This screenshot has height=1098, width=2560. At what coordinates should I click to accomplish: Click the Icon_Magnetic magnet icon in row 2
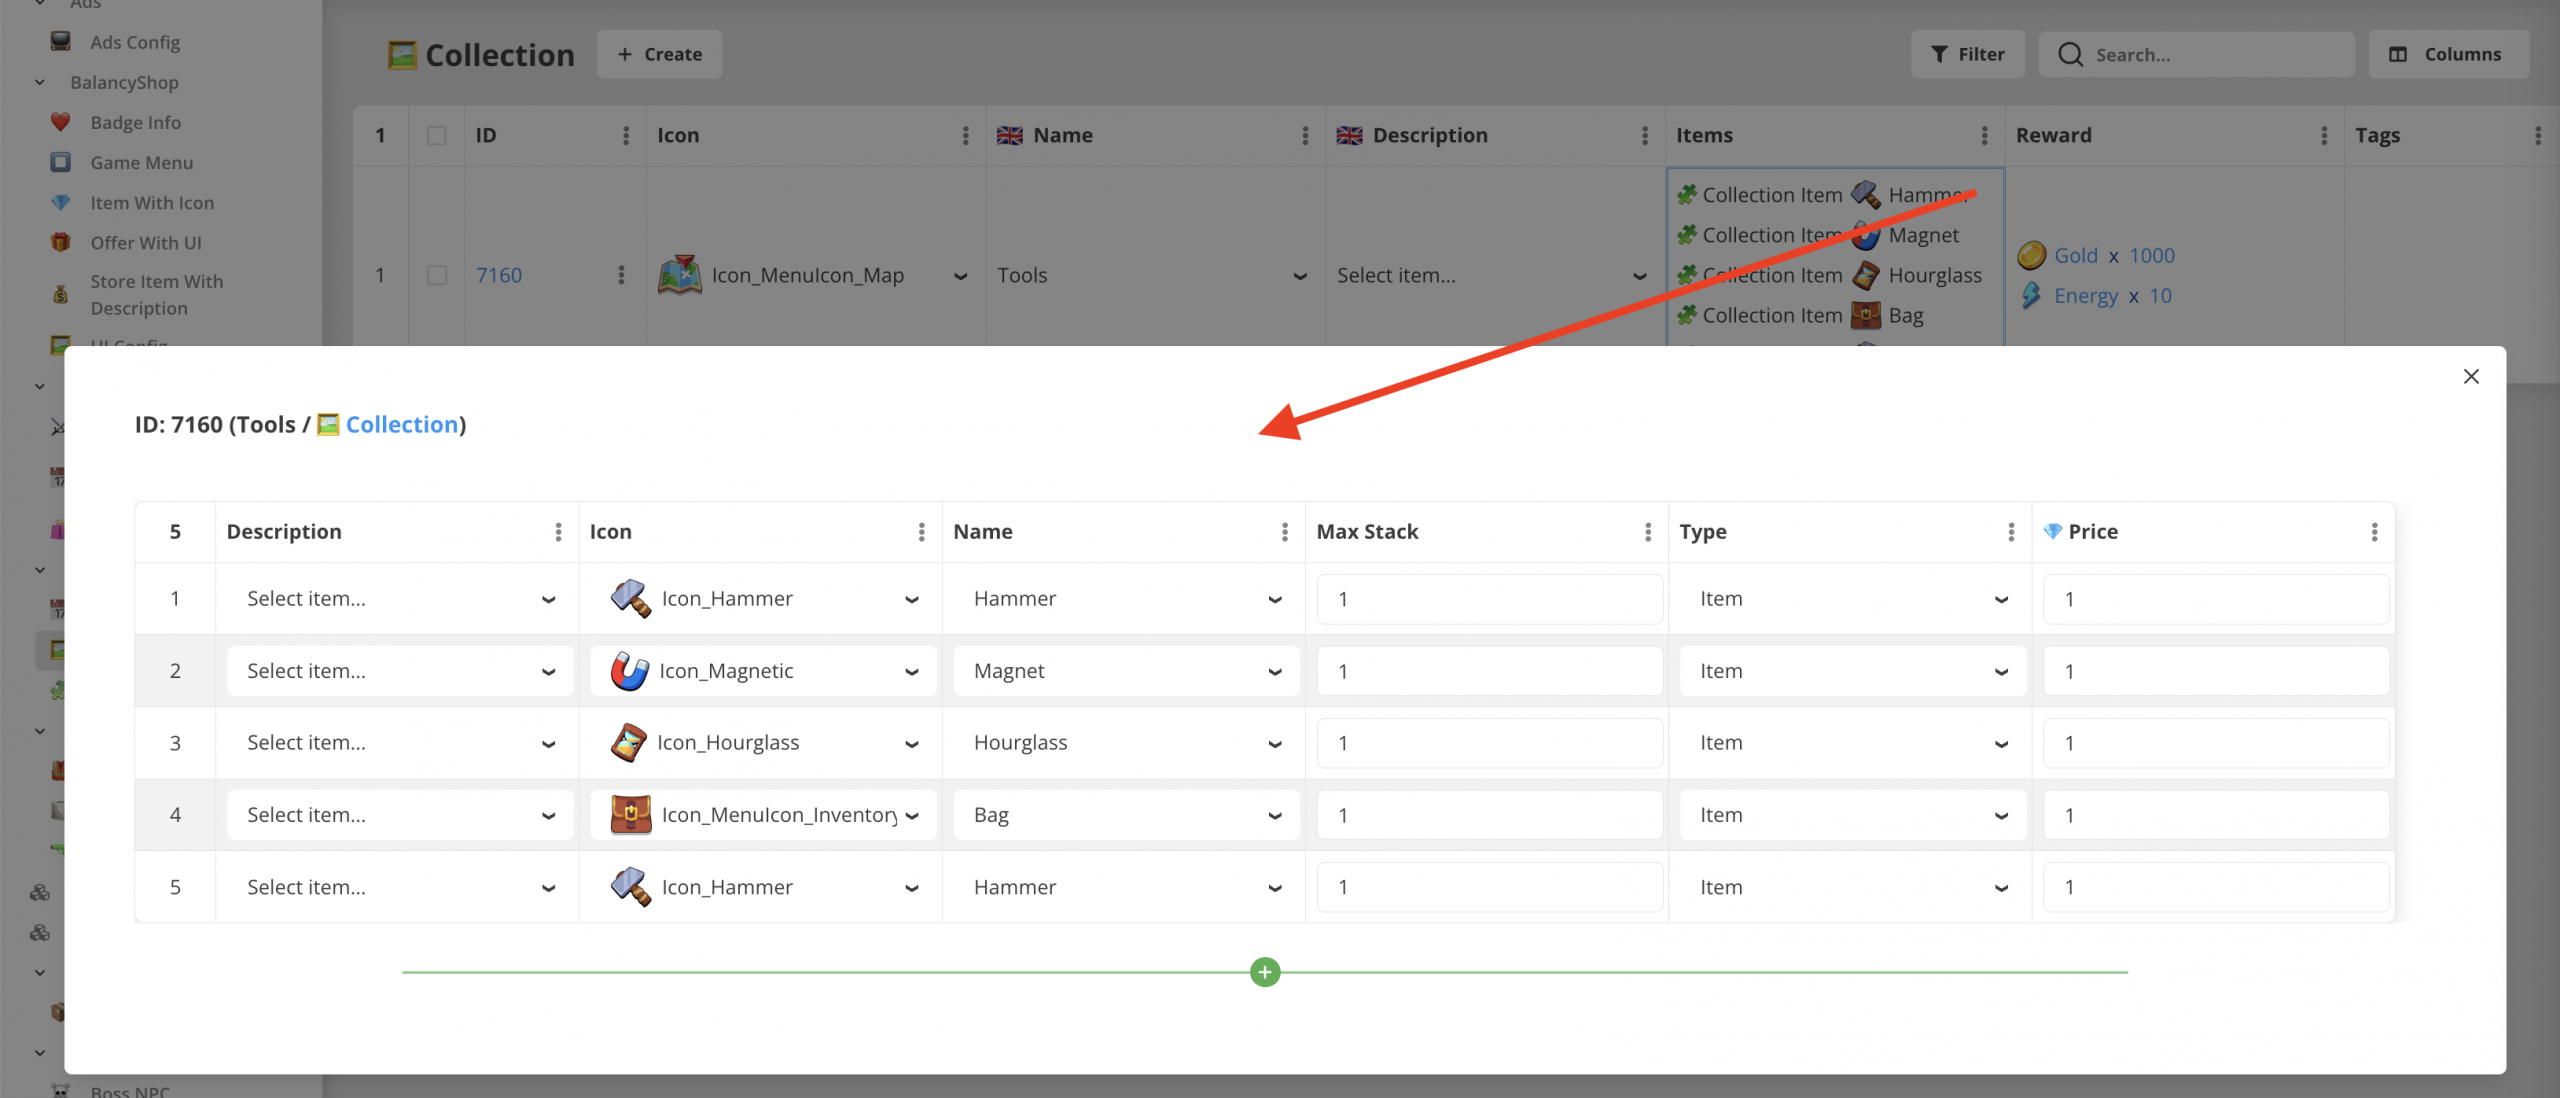pos(629,671)
